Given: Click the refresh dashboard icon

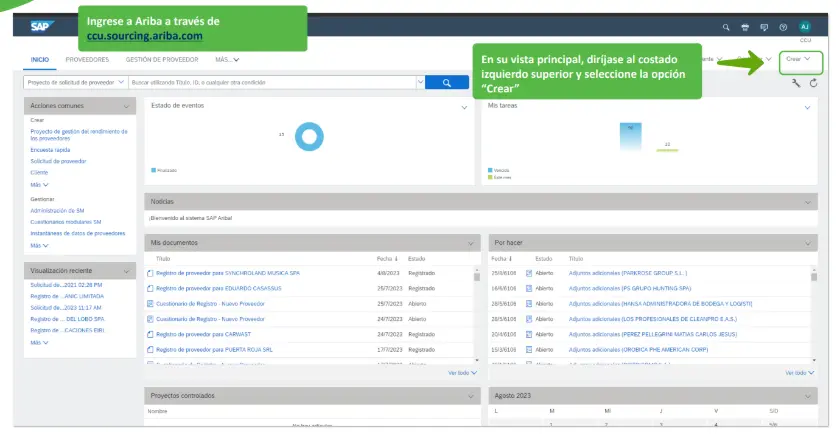Looking at the screenshot, I should tap(813, 83).
